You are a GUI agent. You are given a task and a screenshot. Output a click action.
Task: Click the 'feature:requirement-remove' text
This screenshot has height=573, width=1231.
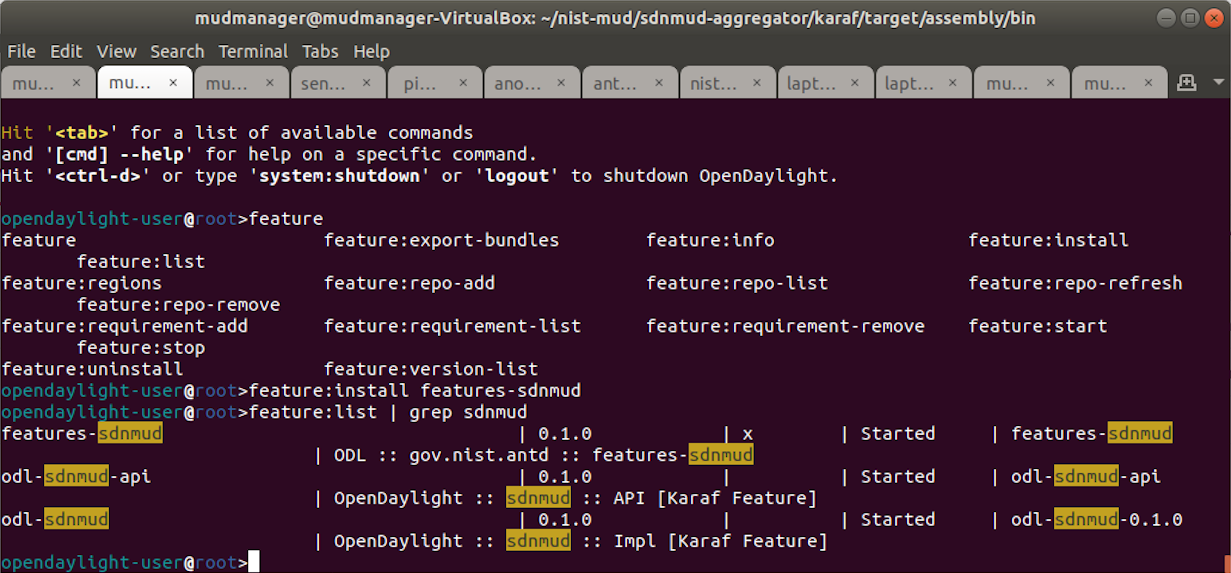click(785, 326)
